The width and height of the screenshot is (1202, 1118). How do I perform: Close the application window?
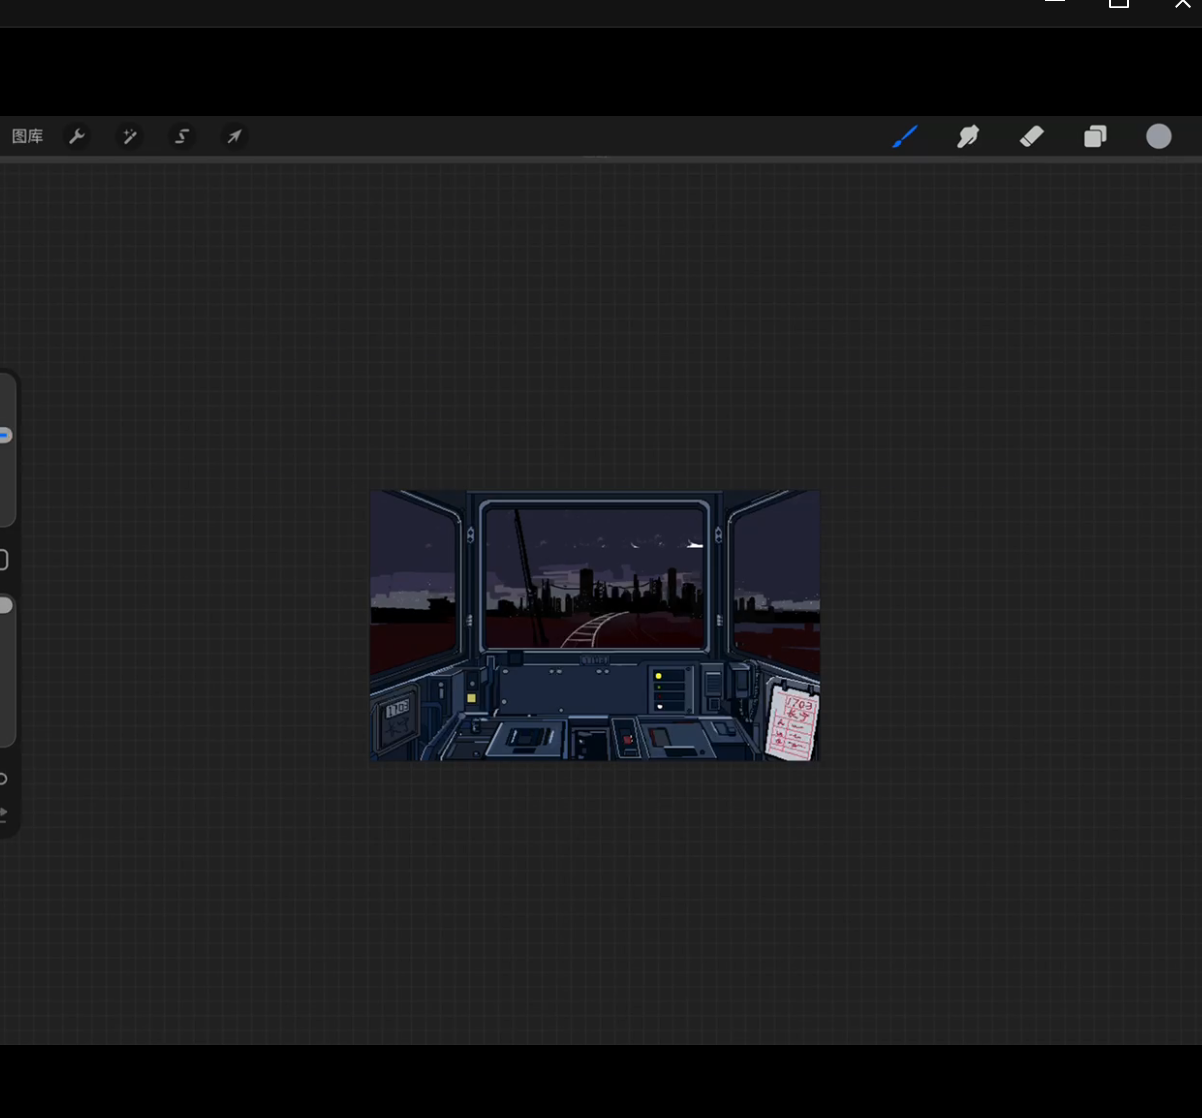tap(1183, 4)
